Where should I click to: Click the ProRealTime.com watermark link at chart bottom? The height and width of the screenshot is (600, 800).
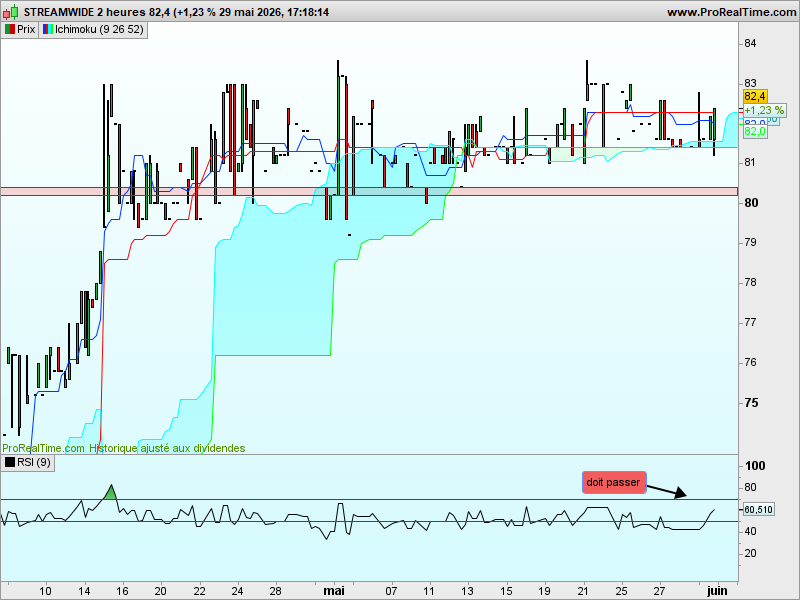43,448
